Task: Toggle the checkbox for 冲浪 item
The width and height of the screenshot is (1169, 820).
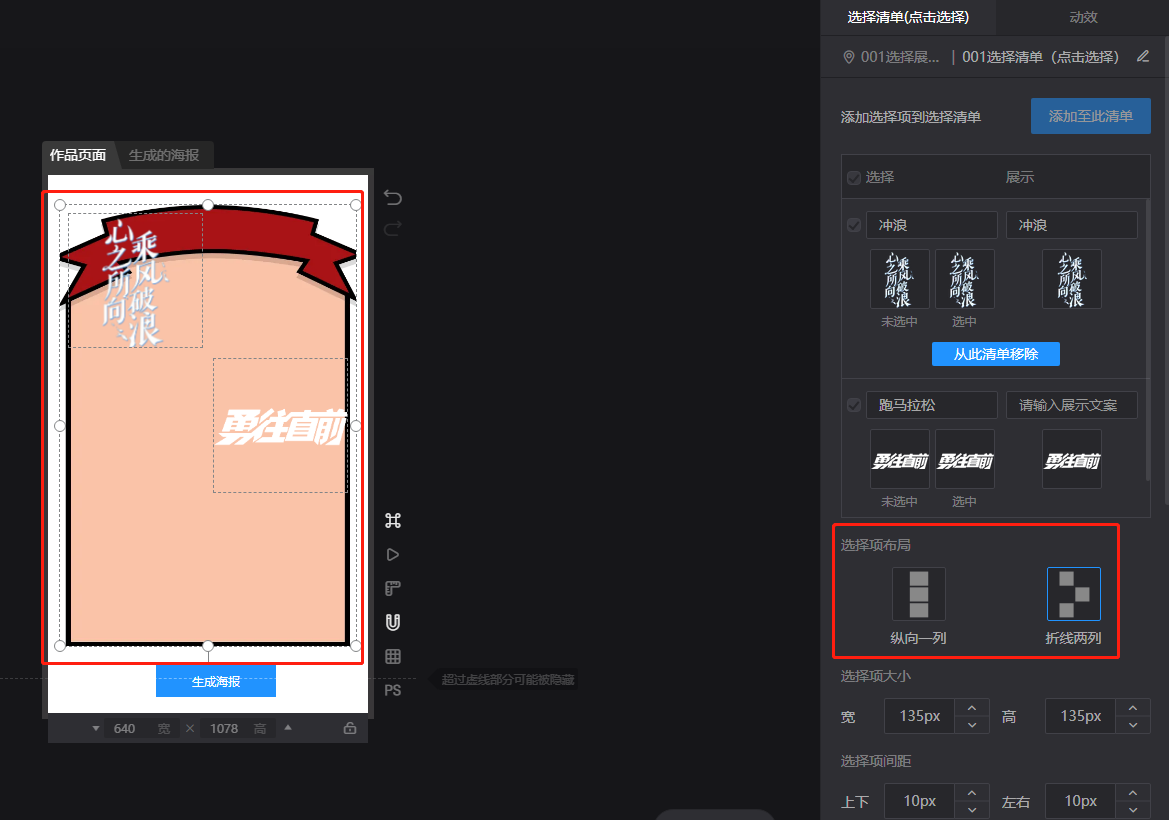Action: (x=854, y=225)
